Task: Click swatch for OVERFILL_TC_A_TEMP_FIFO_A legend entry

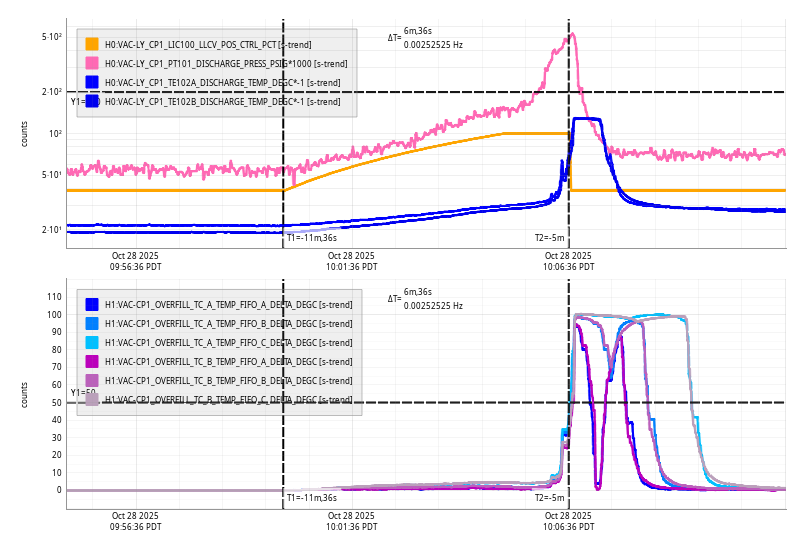Action: pos(92,304)
